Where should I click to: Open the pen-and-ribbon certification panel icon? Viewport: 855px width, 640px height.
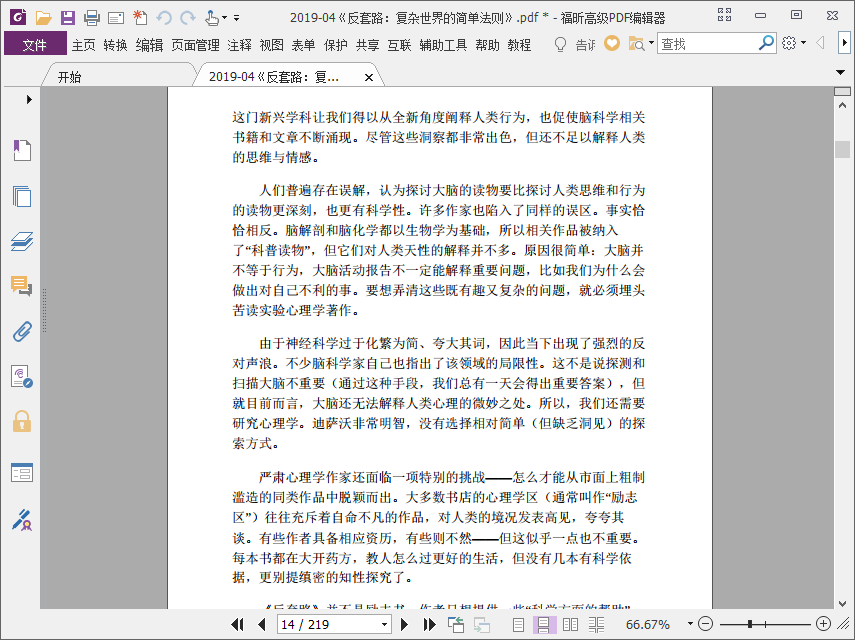[x=22, y=520]
